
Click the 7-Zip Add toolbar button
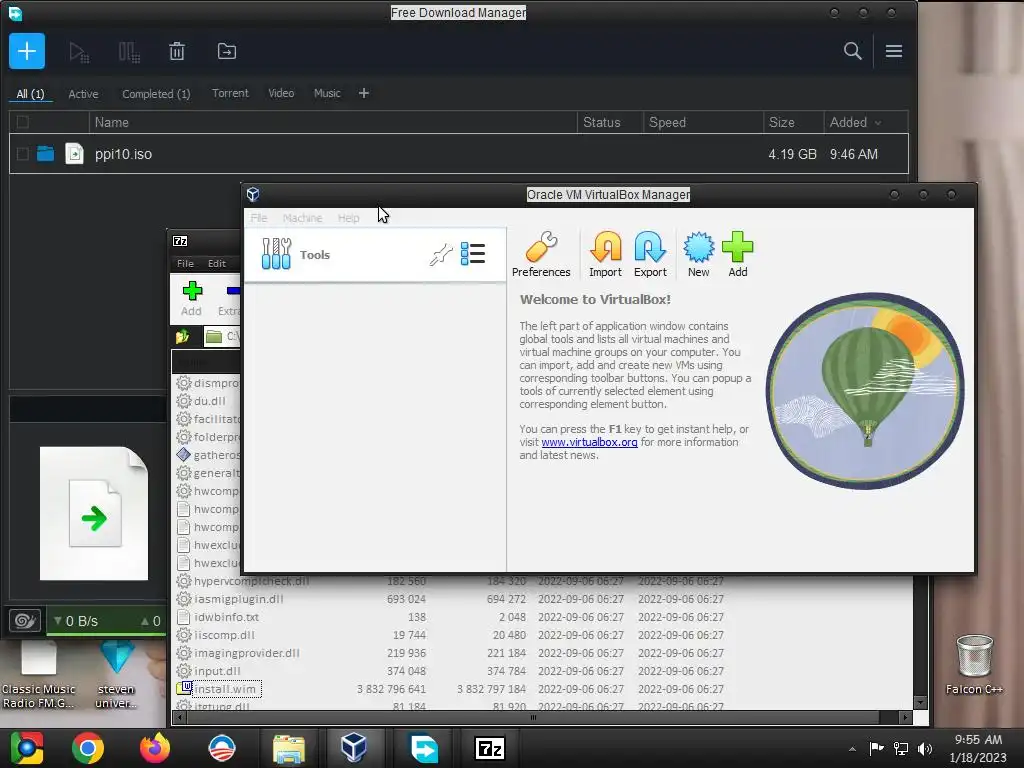point(191,298)
